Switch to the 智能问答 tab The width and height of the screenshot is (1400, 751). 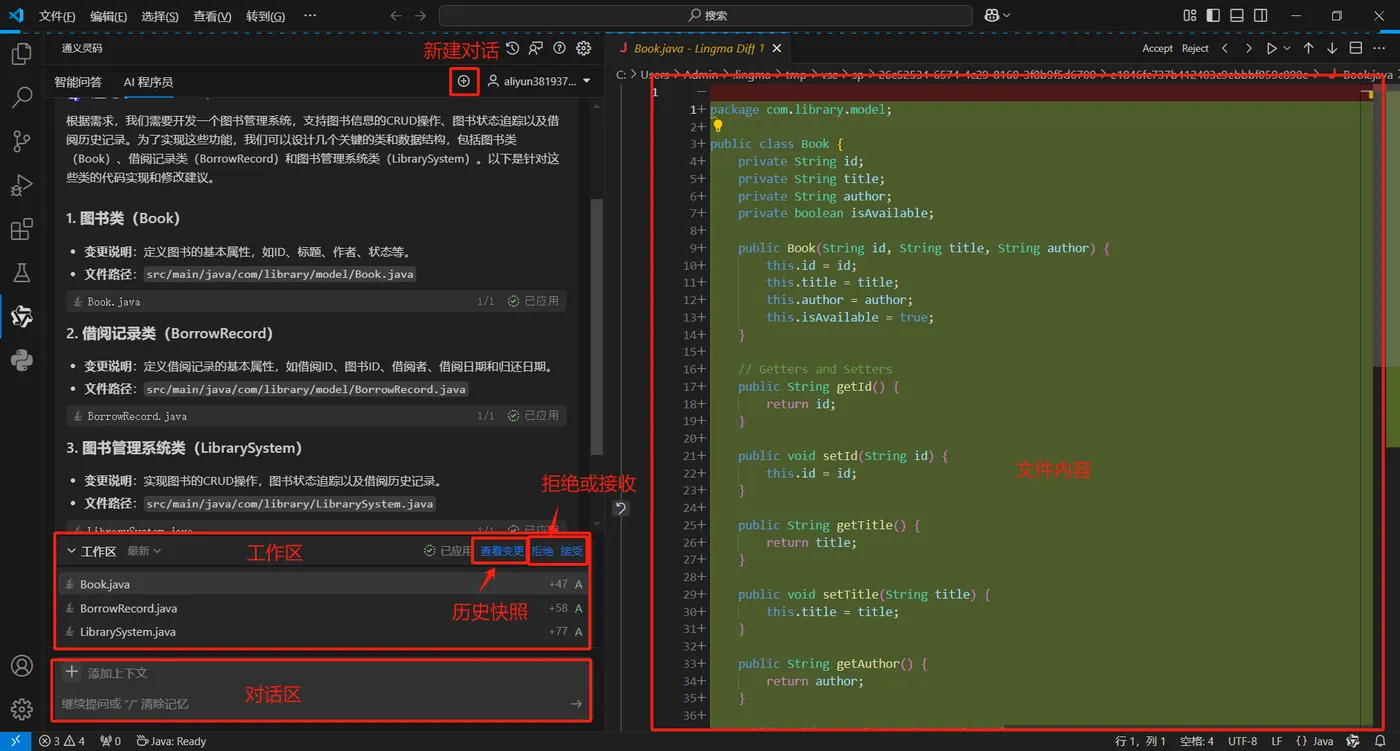[78, 82]
